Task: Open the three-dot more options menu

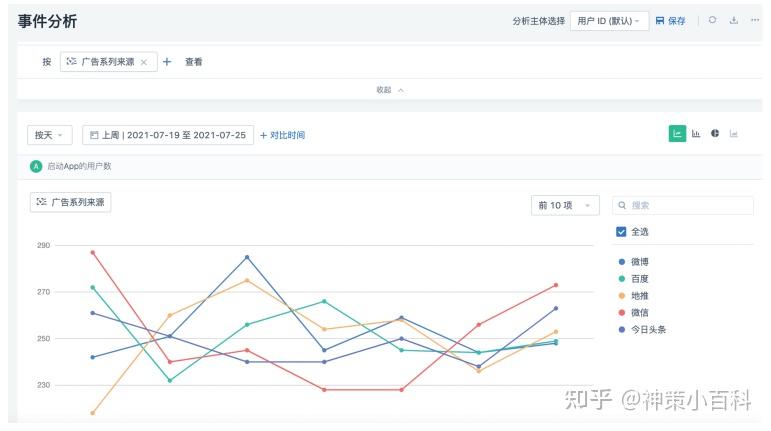Action: click(755, 20)
